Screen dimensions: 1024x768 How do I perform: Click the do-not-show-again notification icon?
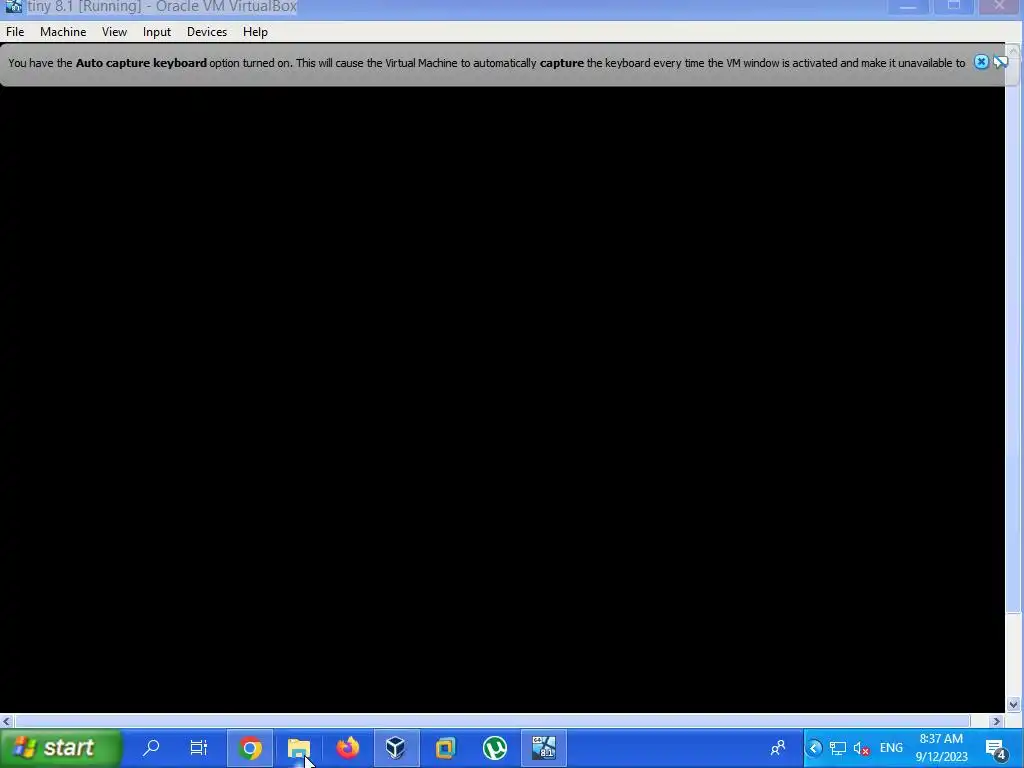pos(1000,62)
